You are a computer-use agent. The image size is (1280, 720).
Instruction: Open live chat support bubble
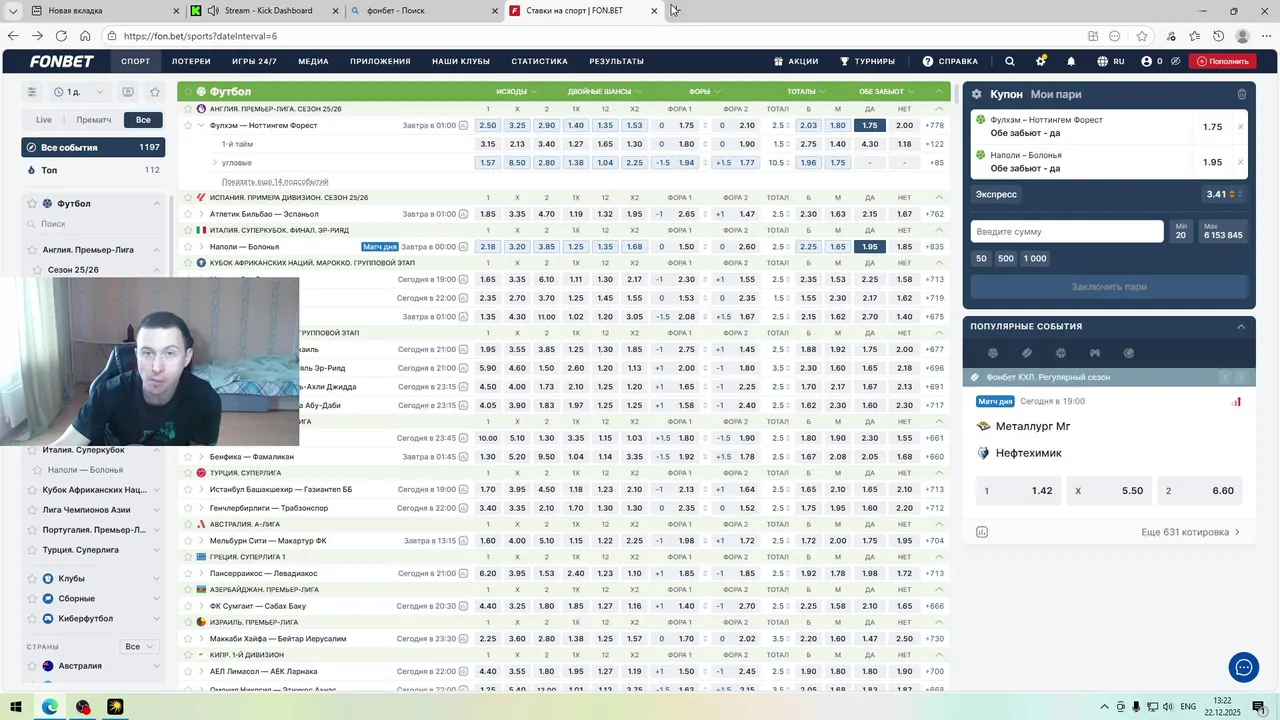coord(1244,667)
